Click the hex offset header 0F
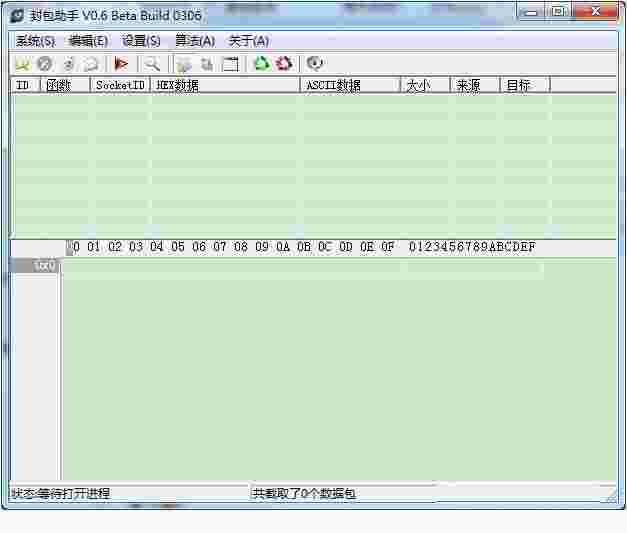 coord(387,247)
